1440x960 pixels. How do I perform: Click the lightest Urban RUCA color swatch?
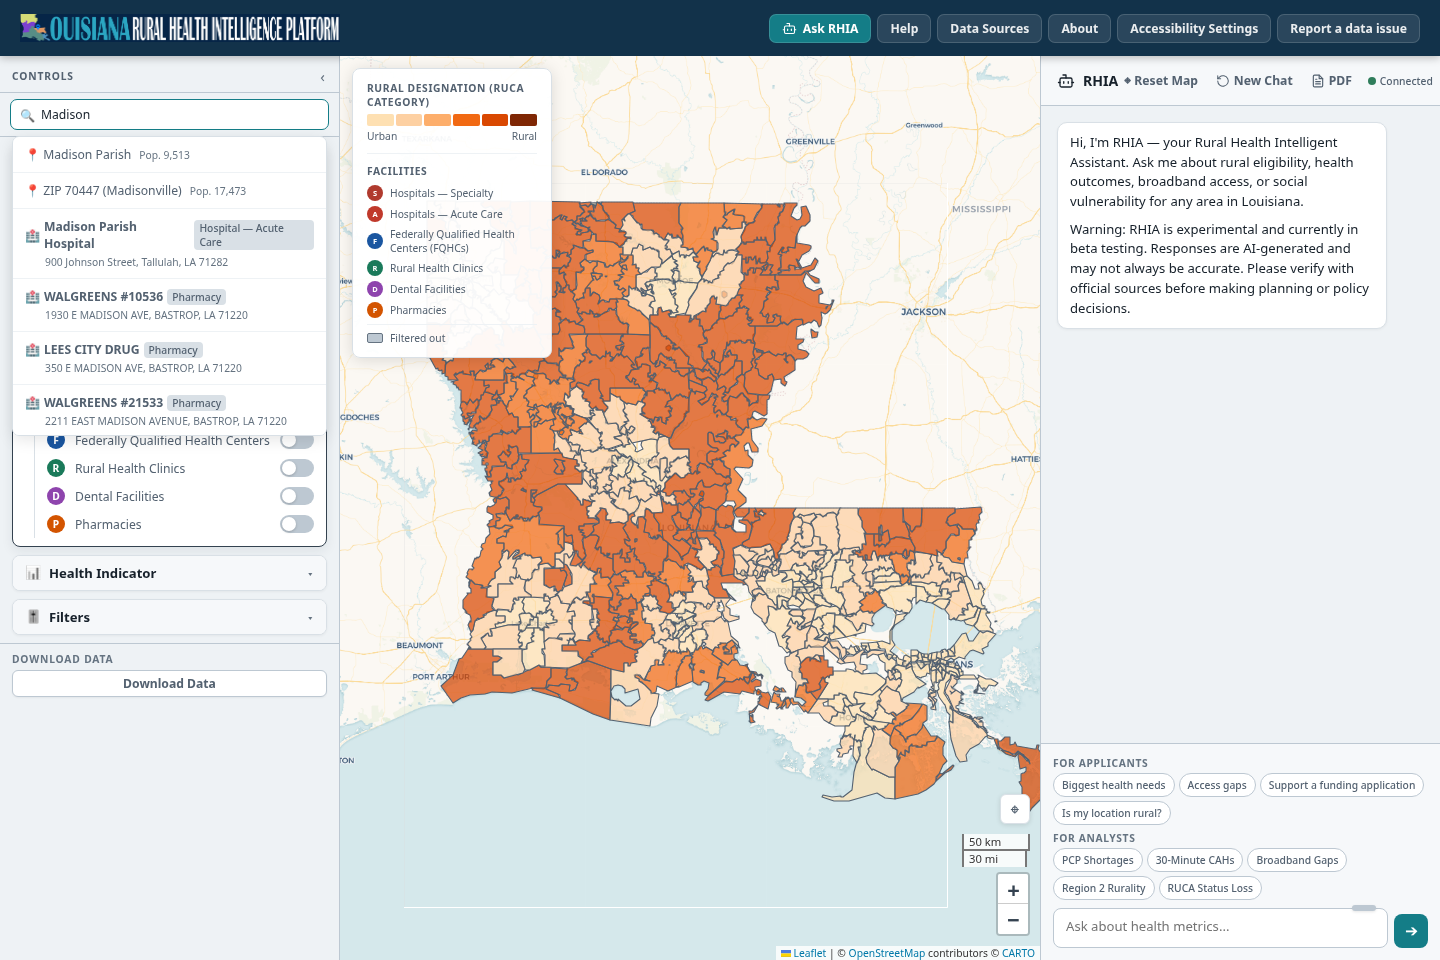click(x=380, y=120)
